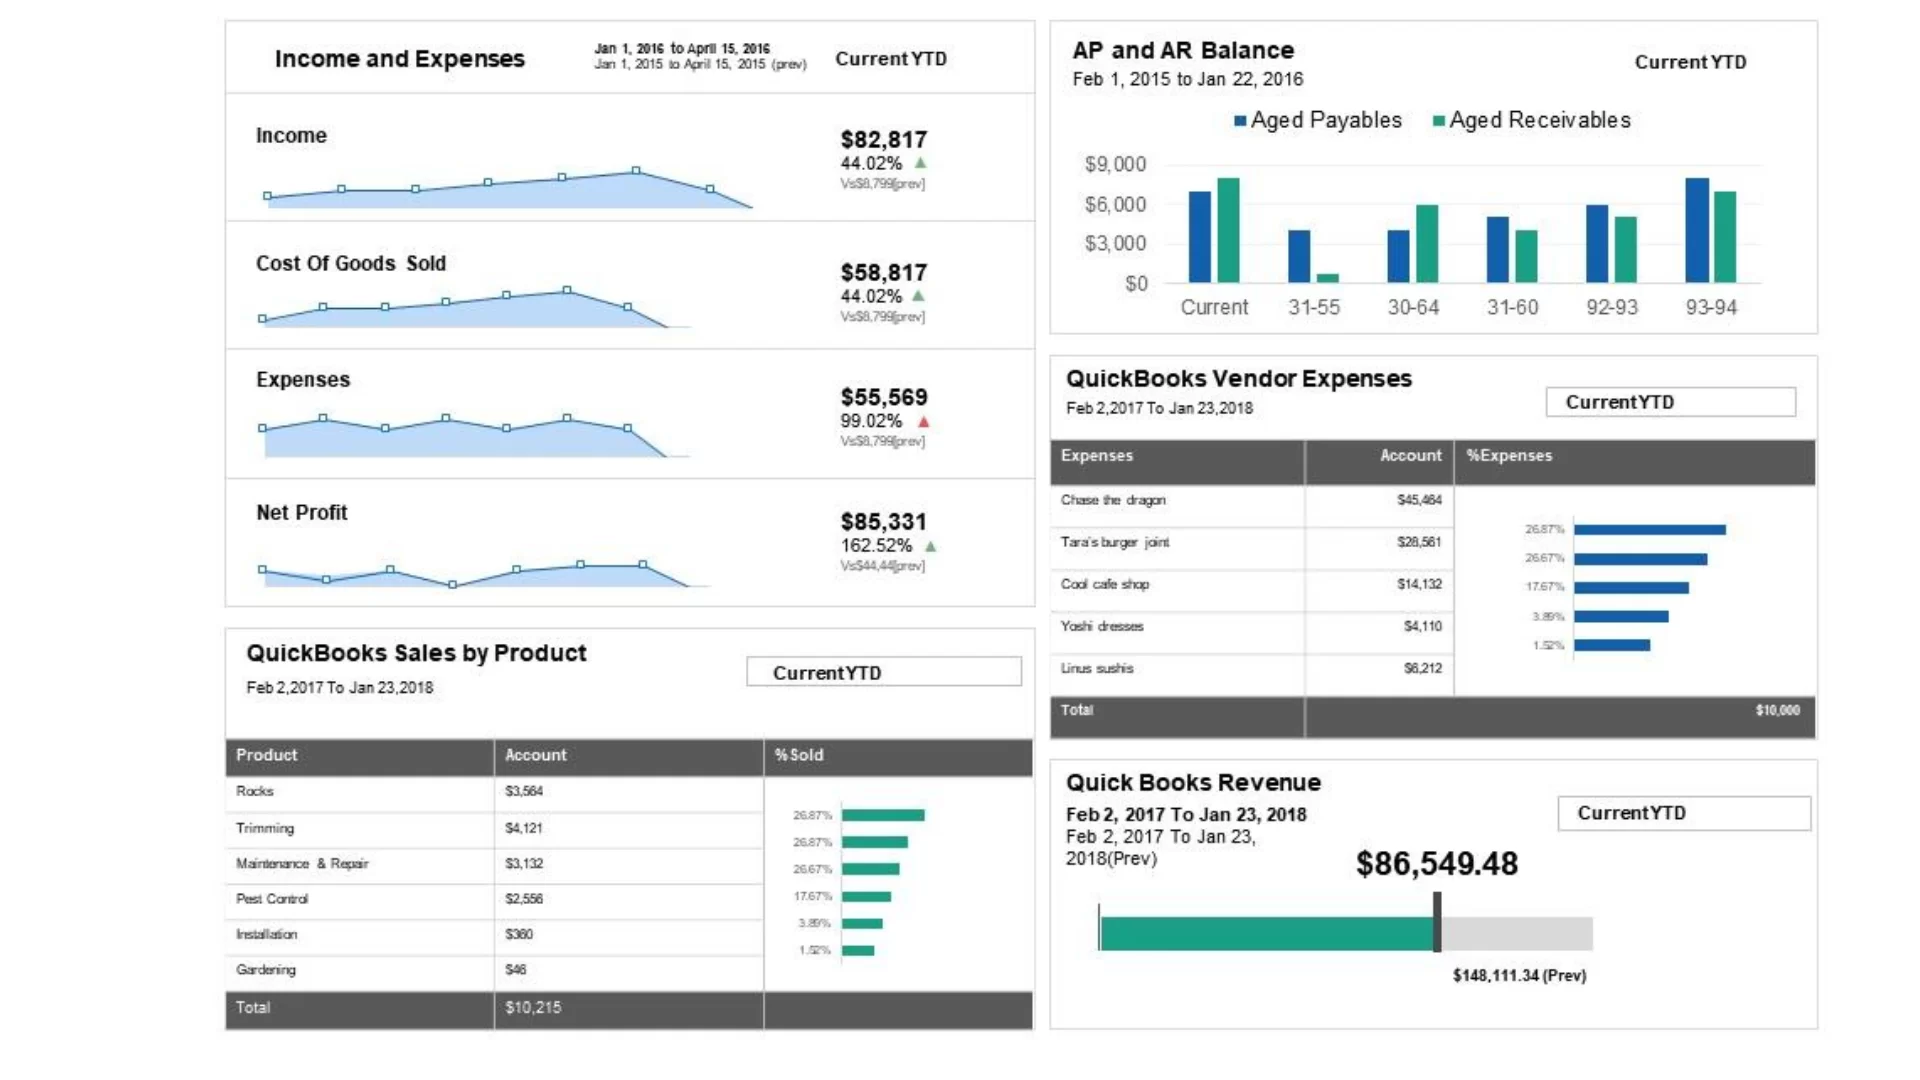Click the green up arrow next to Cost Of Goods Sold
This screenshot has width=1920, height=1080.
[x=919, y=296]
